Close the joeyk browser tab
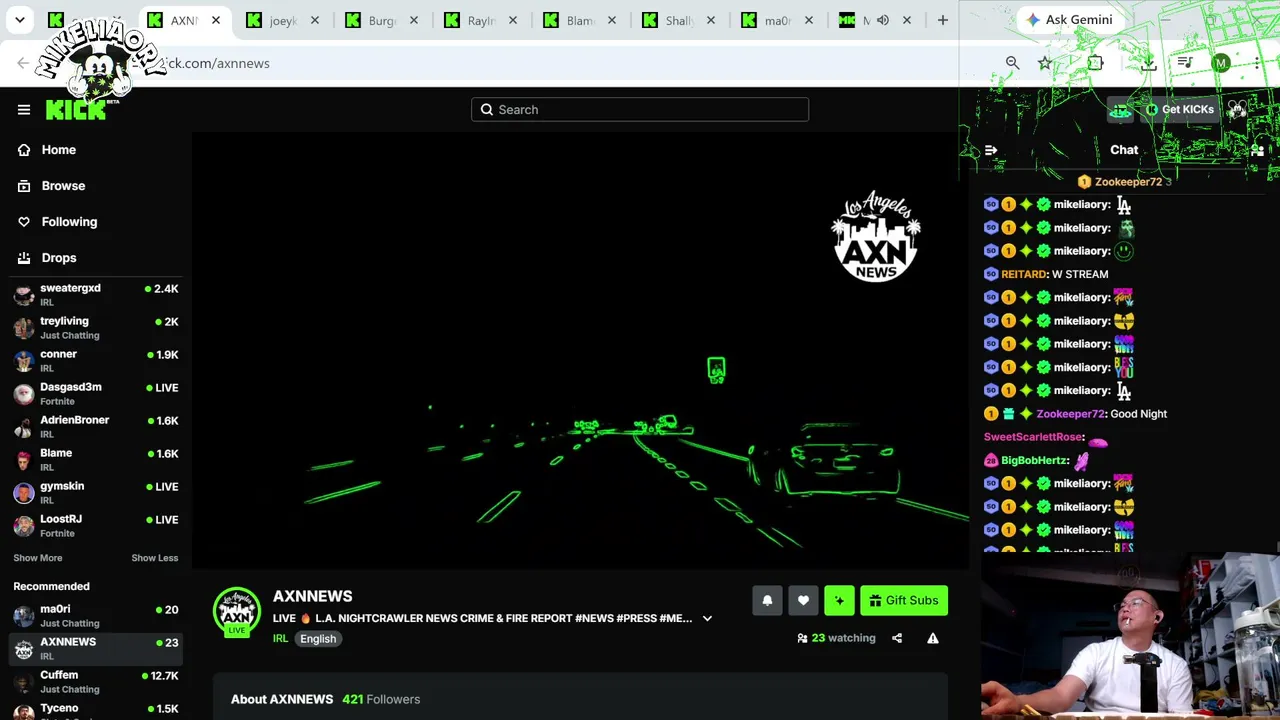This screenshot has height=720, width=1280. tap(315, 20)
